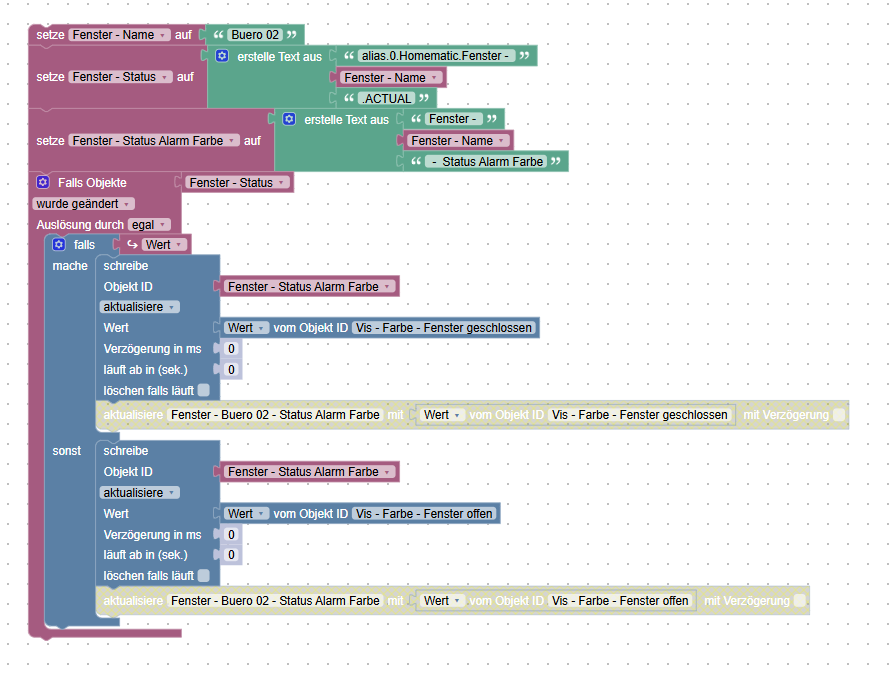The image size is (896, 677).
Task: Open 'egal' dropdown for Auslösung durch
Action: coord(149,225)
